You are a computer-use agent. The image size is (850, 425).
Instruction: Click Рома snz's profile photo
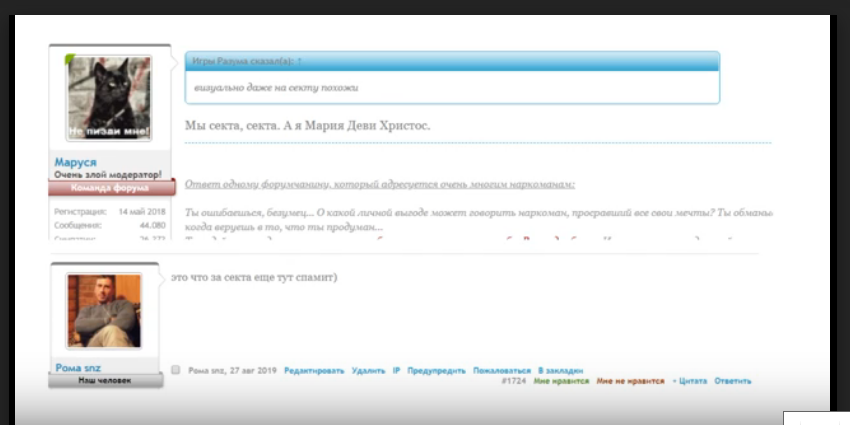coord(104,310)
